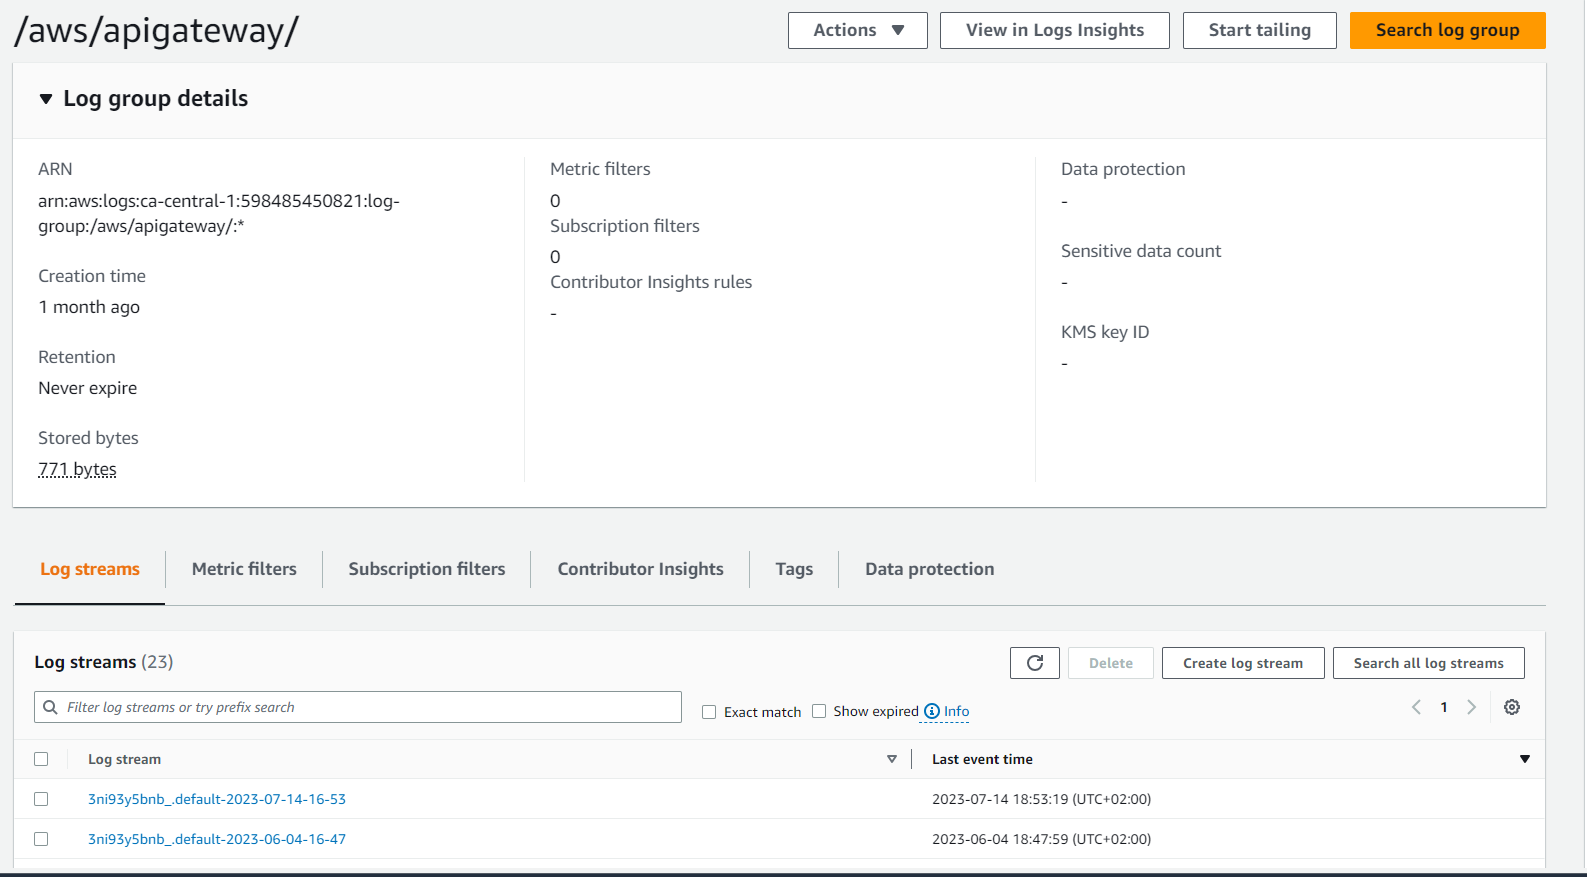The height and width of the screenshot is (877, 1587).
Task: Switch to the Tags tab
Action: coord(794,569)
